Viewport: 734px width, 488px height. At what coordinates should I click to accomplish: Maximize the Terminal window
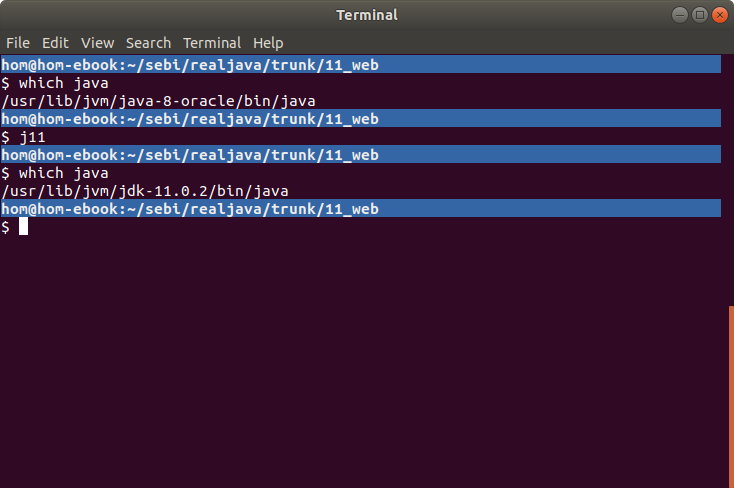tap(700, 15)
